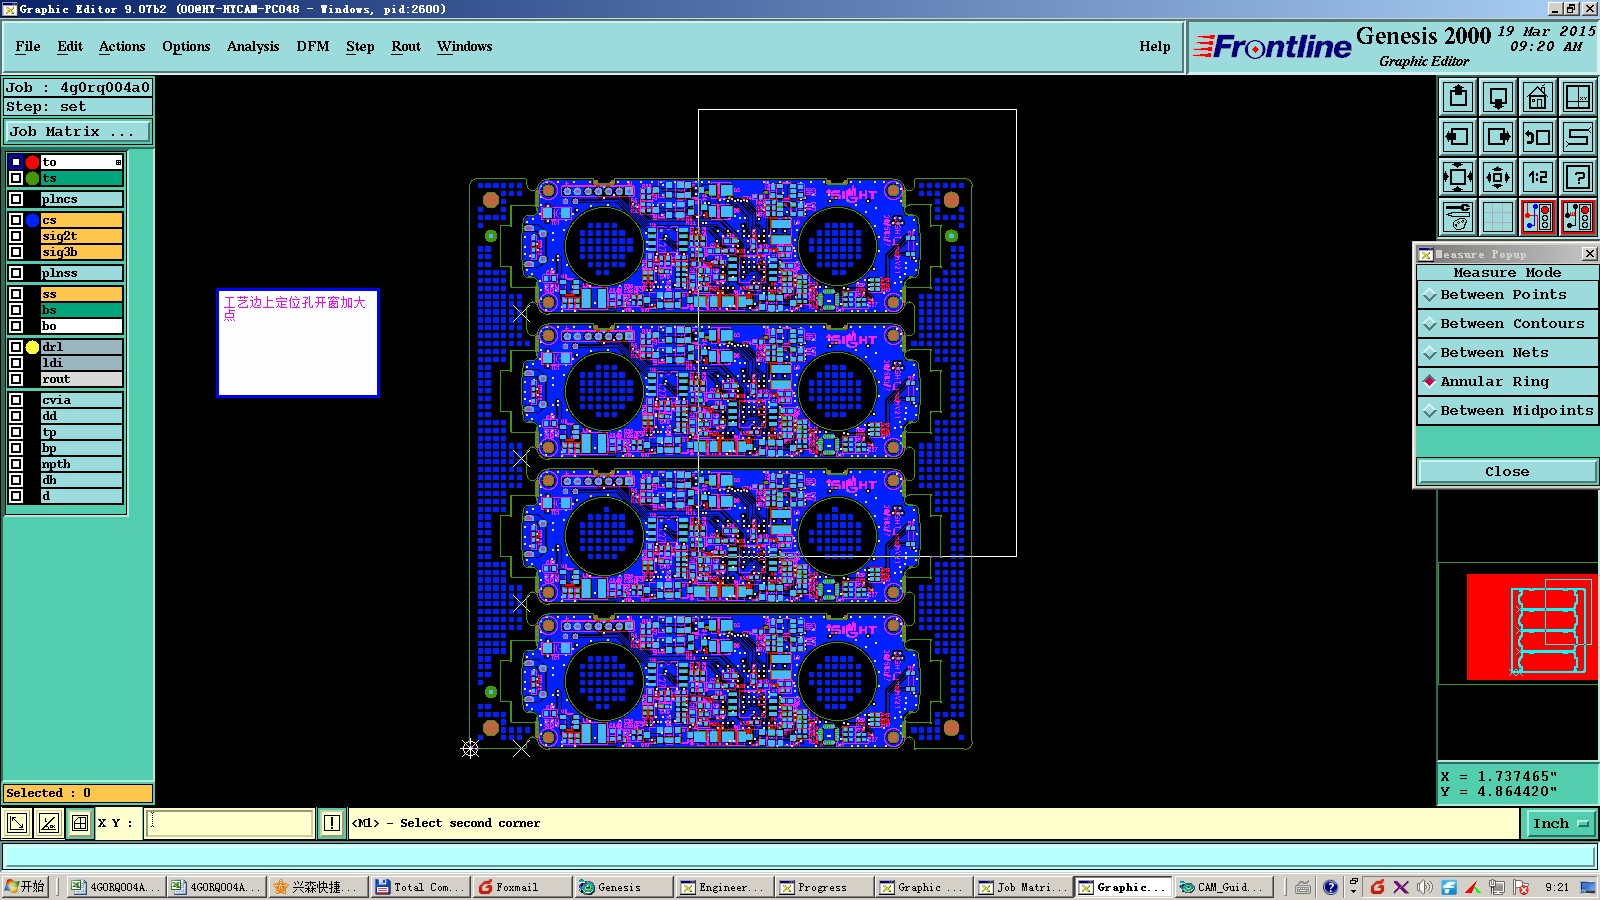Viewport: 1600px width, 900px height.
Task: Click the question mark window icon
Action: click(1578, 177)
